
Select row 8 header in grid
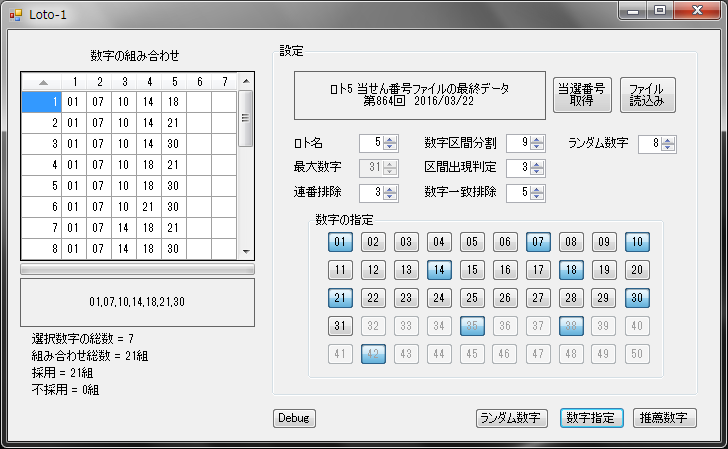pos(42,249)
